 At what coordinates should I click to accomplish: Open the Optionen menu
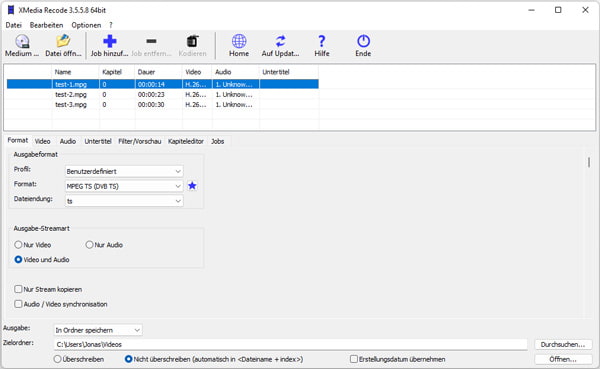click(86, 25)
